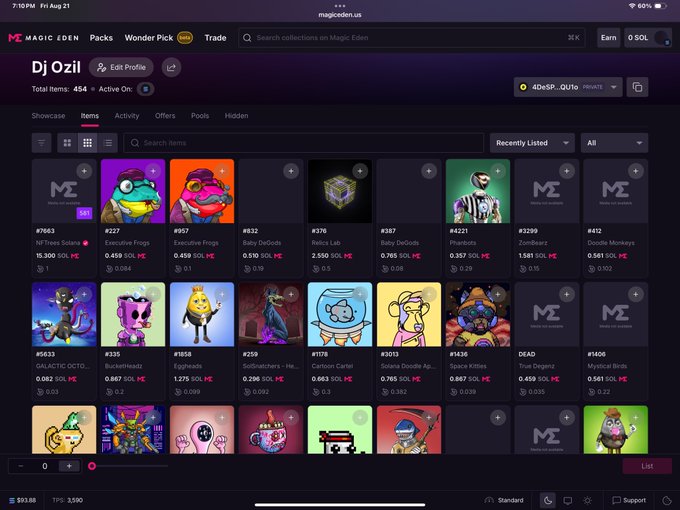The height and width of the screenshot is (510, 680).
Task: Select Baby DeGods #387 plus toggle
Action: tap(429, 171)
